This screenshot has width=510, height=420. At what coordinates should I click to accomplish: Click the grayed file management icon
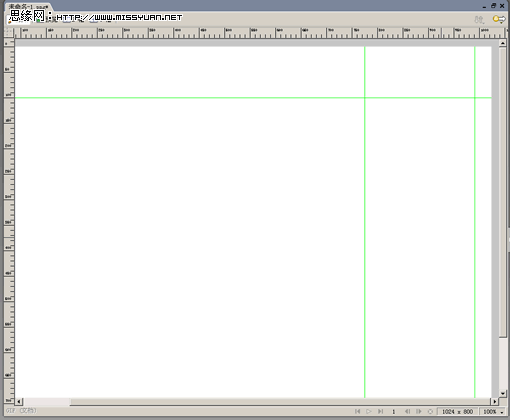pos(479,20)
